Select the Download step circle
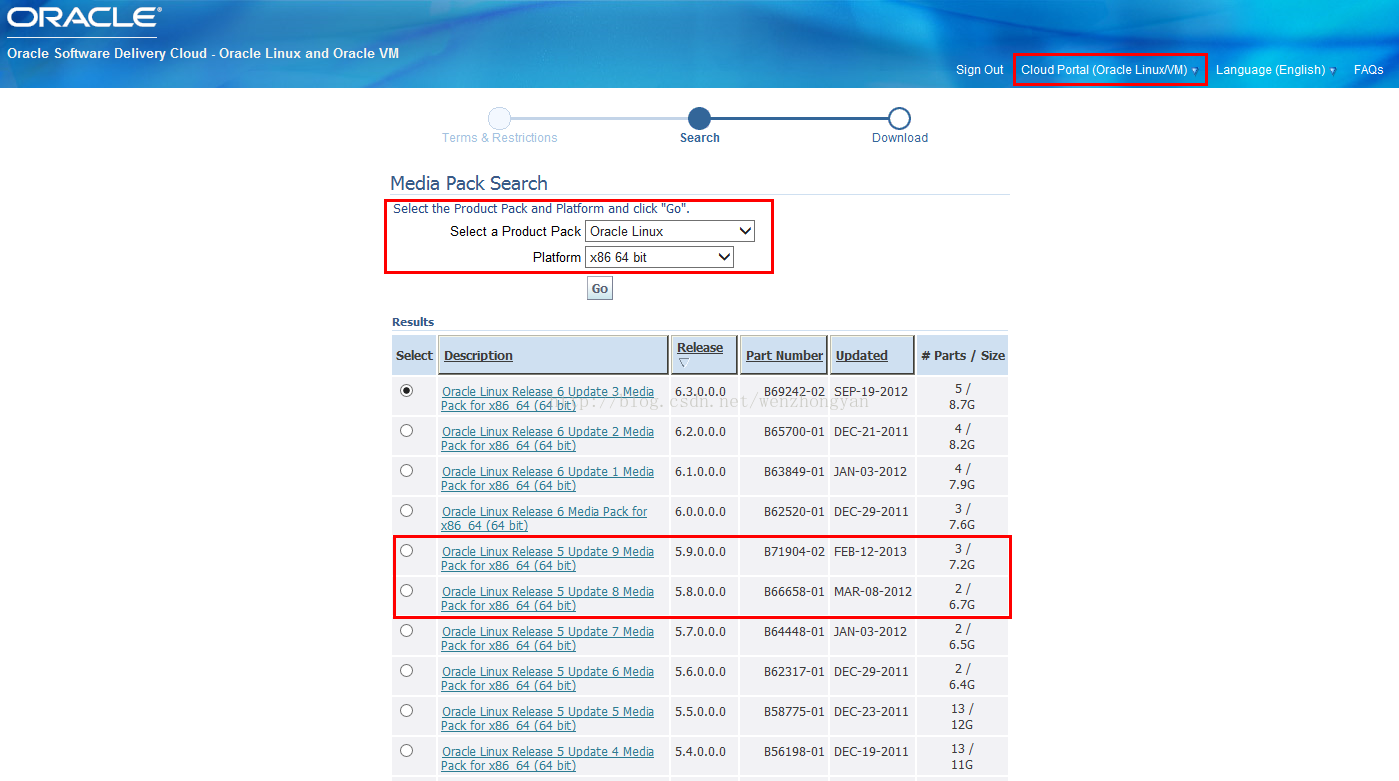 (x=899, y=119)
